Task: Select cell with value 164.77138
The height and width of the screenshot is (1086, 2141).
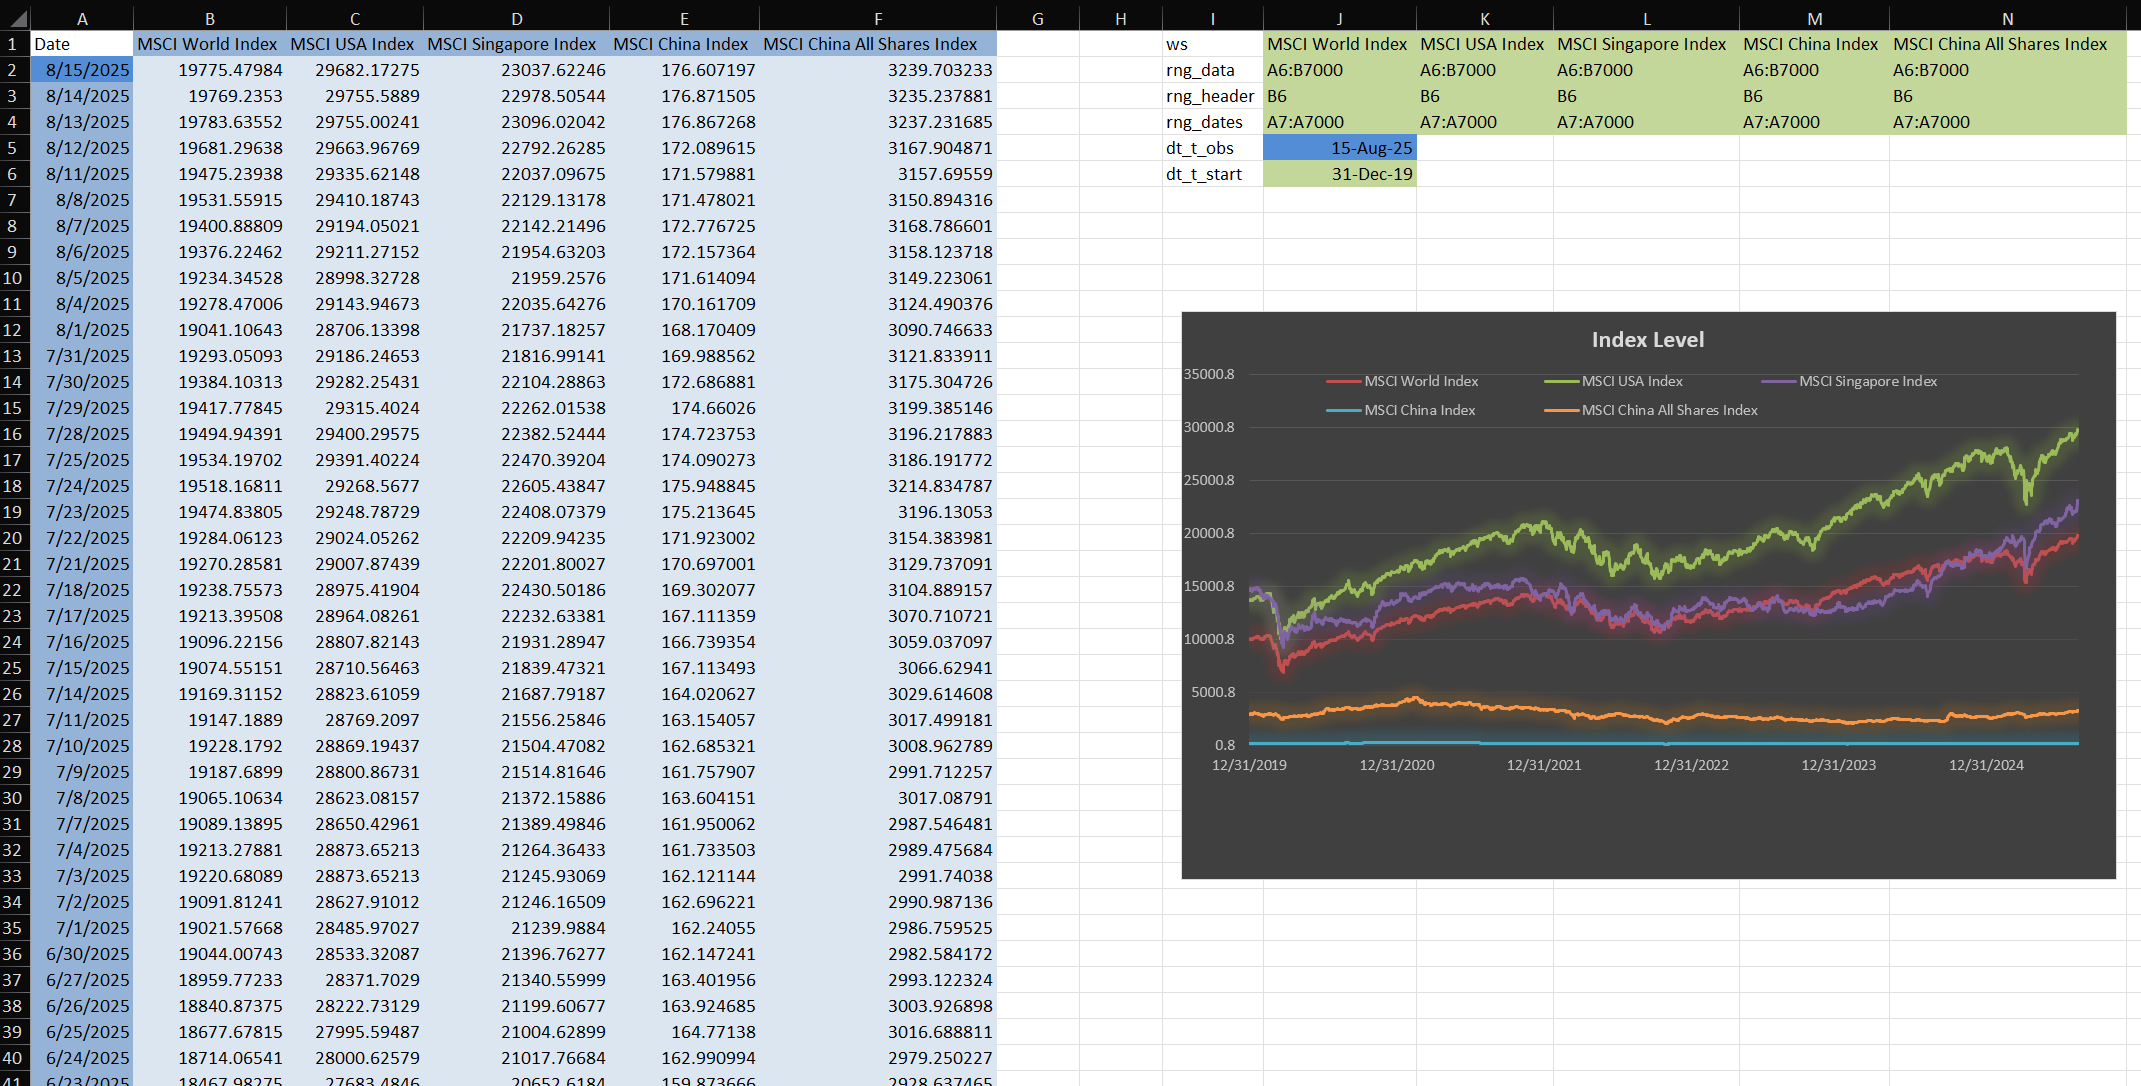Action: pyautogui.click(x=684, y=1032)
